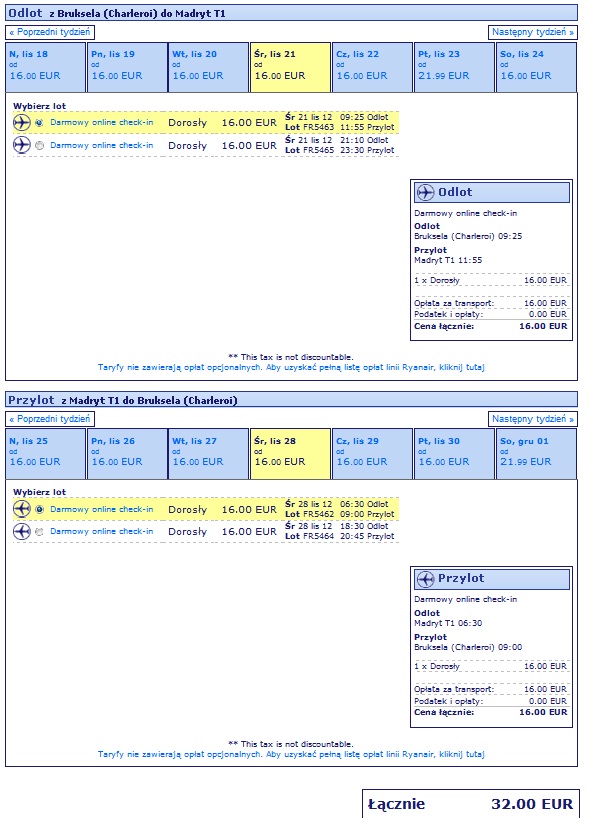Go to previous week for Przylot
Screen dimensions: 590x818
point(50,419)
